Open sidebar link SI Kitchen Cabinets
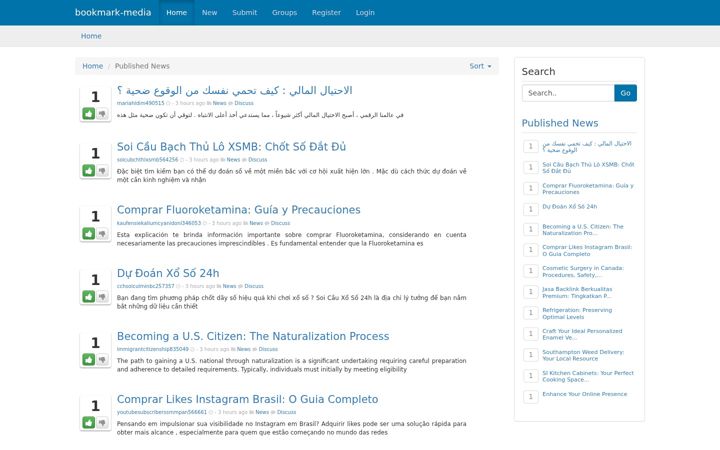This screenshot has width=720, height=450. coord(588,377)
